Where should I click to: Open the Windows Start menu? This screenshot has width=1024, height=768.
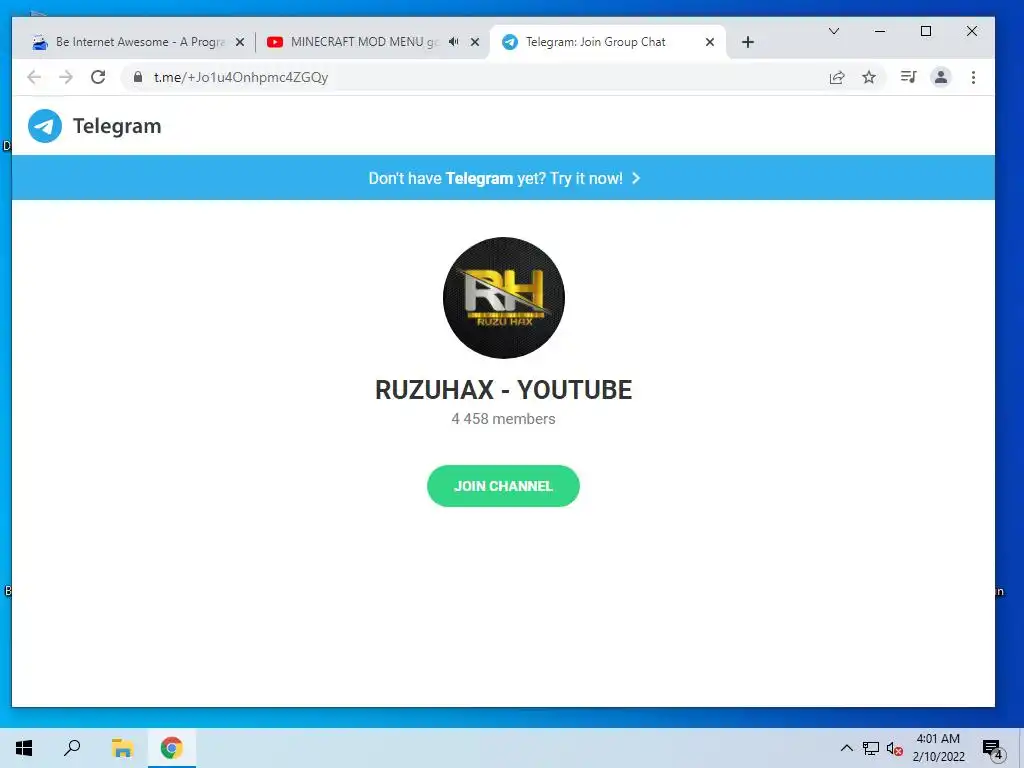[x=24, y=748]
